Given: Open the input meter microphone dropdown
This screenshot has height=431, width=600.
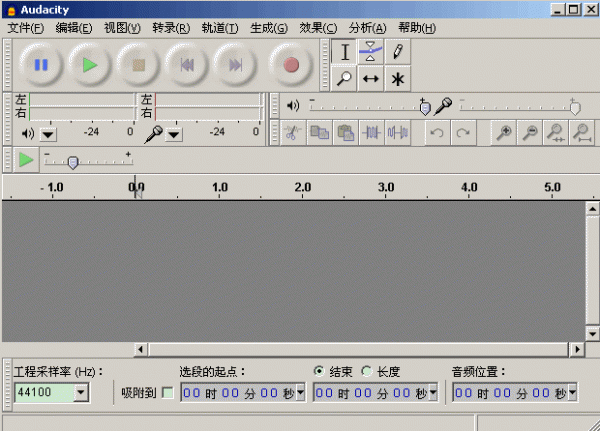Looking at the screenshot, I should pyautogui.click(x=174, y=134).
